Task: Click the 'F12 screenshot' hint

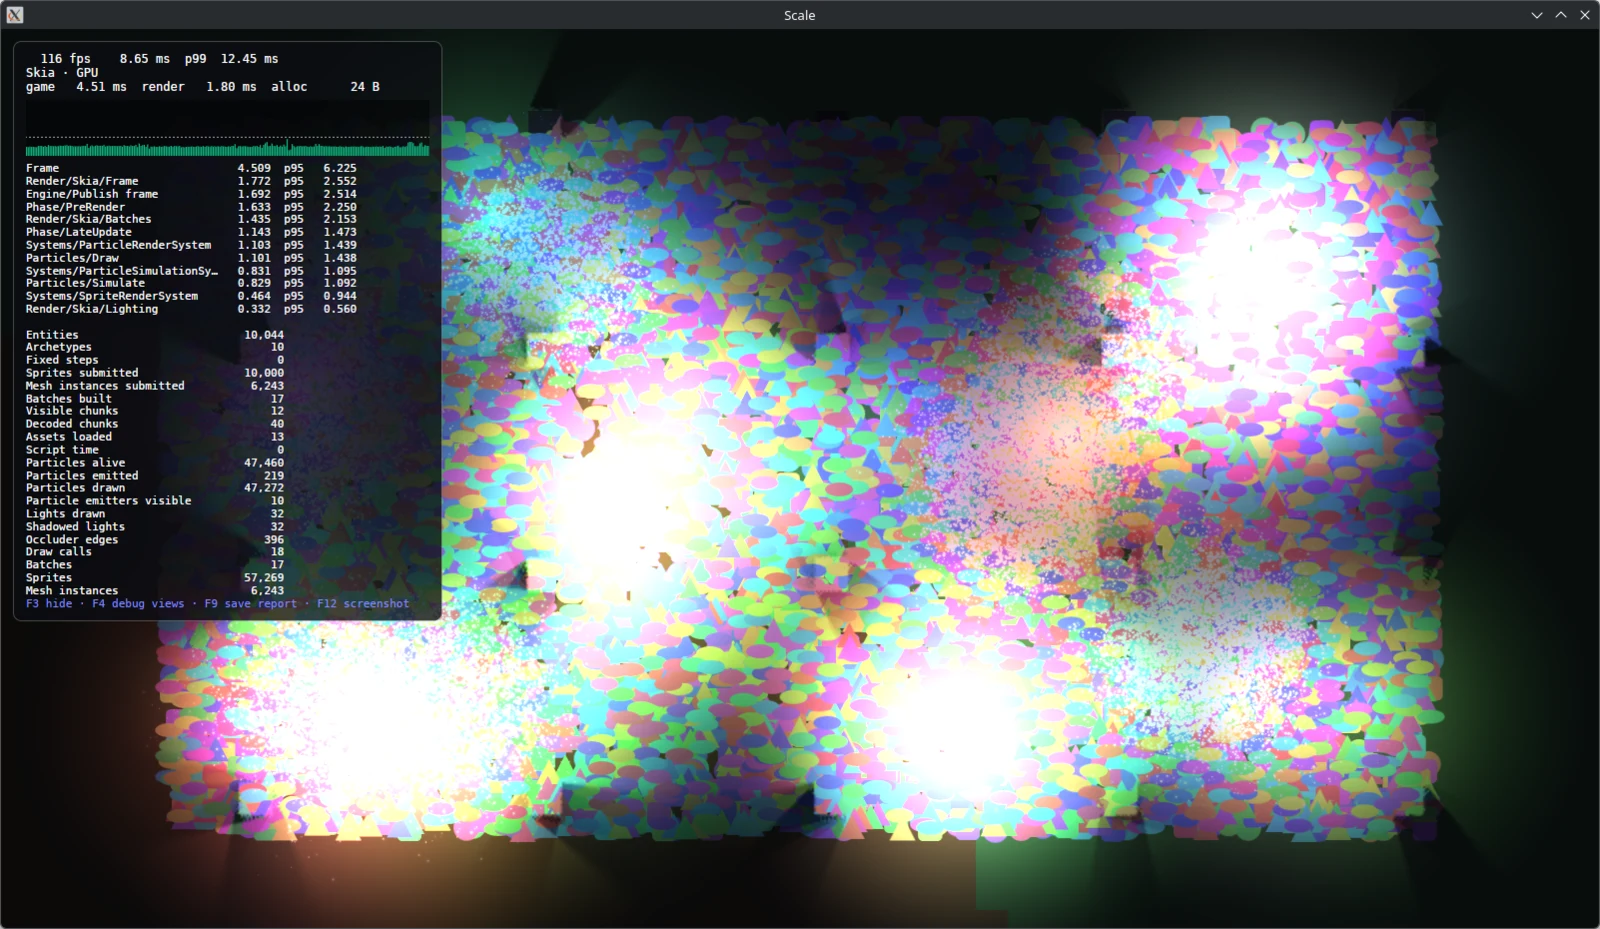Action: point(363,604)
